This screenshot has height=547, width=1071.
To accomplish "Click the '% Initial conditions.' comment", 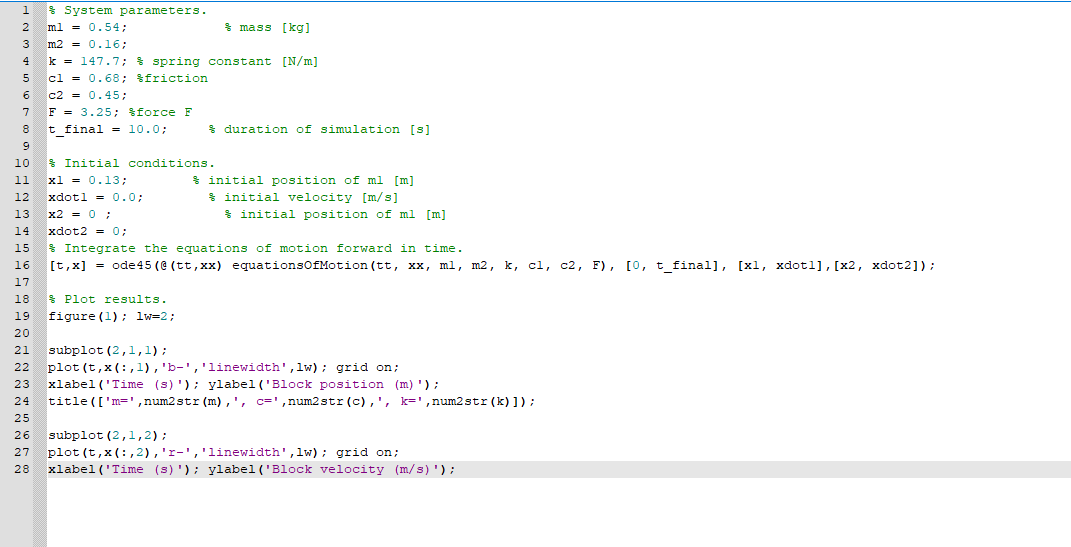I will (x=131, y=163).
